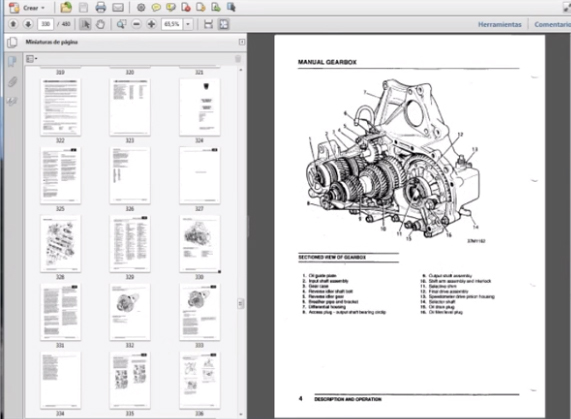571x419 pixels.
Task: Select page 333 thumbnail
Action: 200,312
